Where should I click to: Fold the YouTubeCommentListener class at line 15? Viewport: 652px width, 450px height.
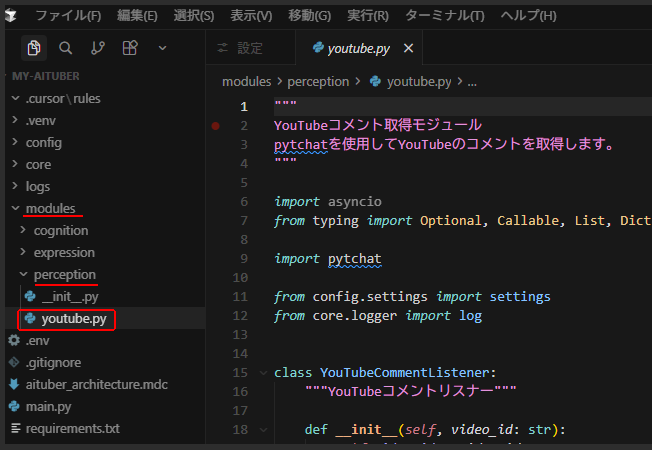pos(263,373)
